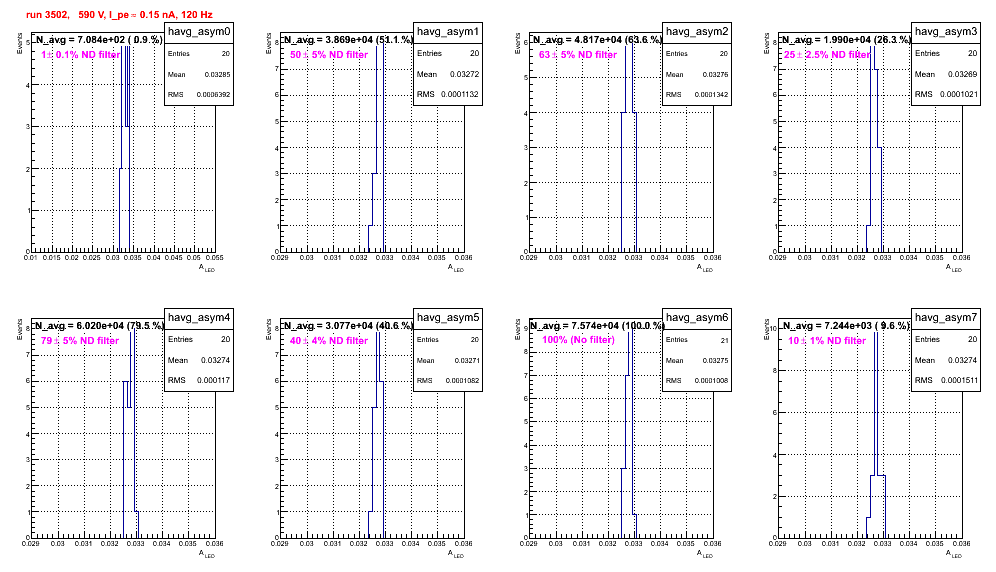Select the havg_asym0 histogram title
Image resolution: width=996 pixels, height=572 pixels.
tap(199, 32)
